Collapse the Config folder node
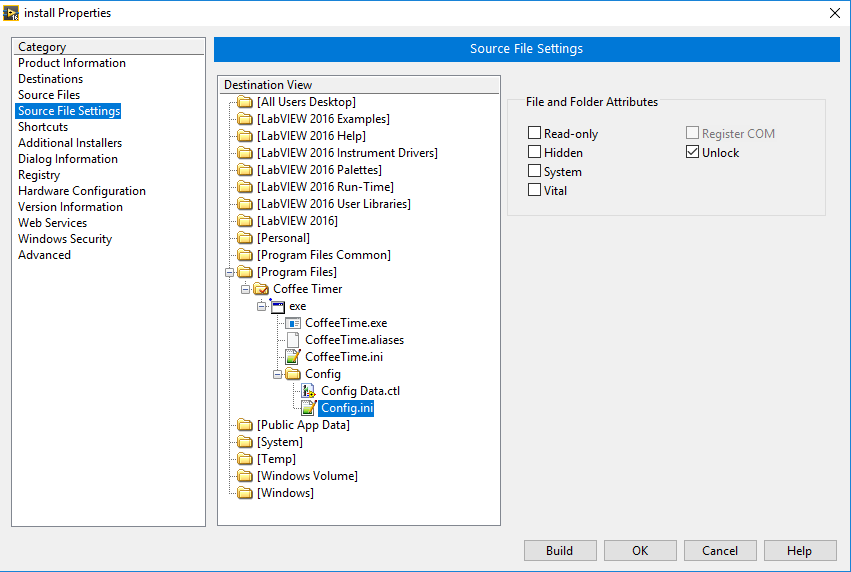This screenshot has height=572, width=851. click(x=278, y=374)
